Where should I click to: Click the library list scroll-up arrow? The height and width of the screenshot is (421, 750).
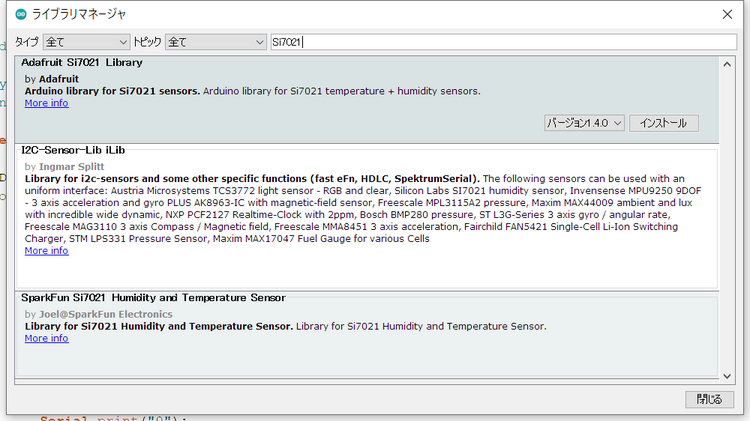[727, 62]
